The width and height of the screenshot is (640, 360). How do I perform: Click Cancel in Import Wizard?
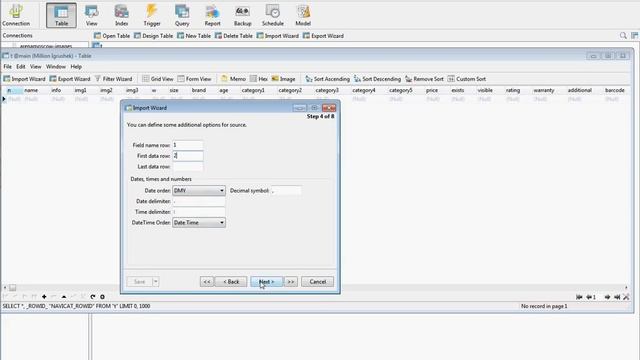tap(317, 282)
